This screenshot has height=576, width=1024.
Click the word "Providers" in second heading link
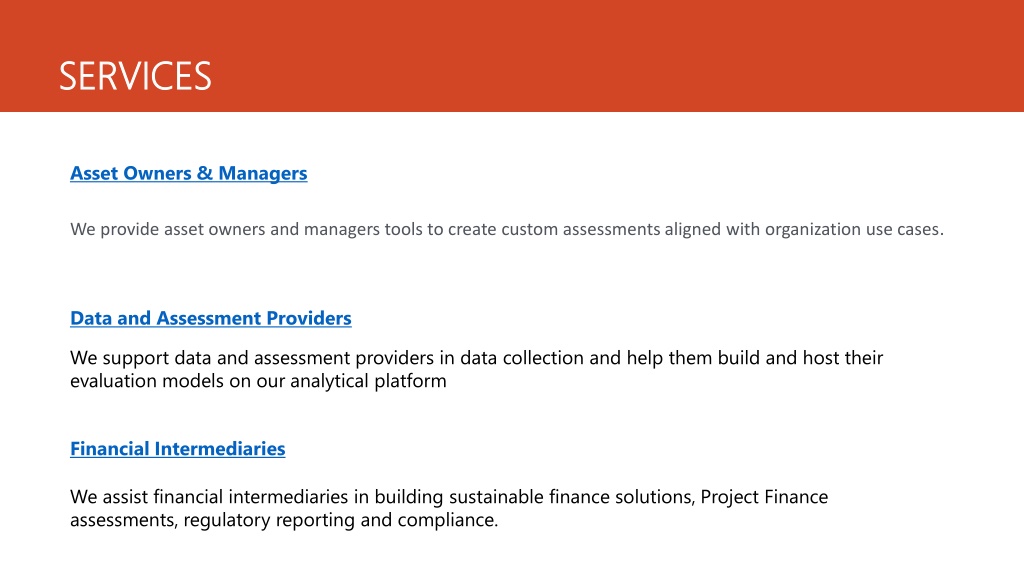coord(309,318)
